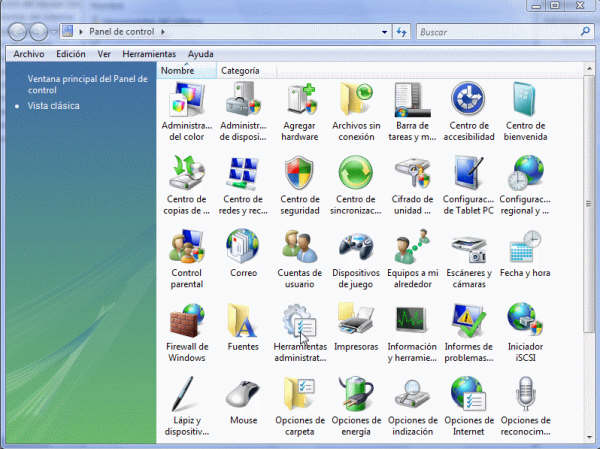Open Impresoras icon
This screenshot has height=449, width=600.
click(x=356, y=320)
